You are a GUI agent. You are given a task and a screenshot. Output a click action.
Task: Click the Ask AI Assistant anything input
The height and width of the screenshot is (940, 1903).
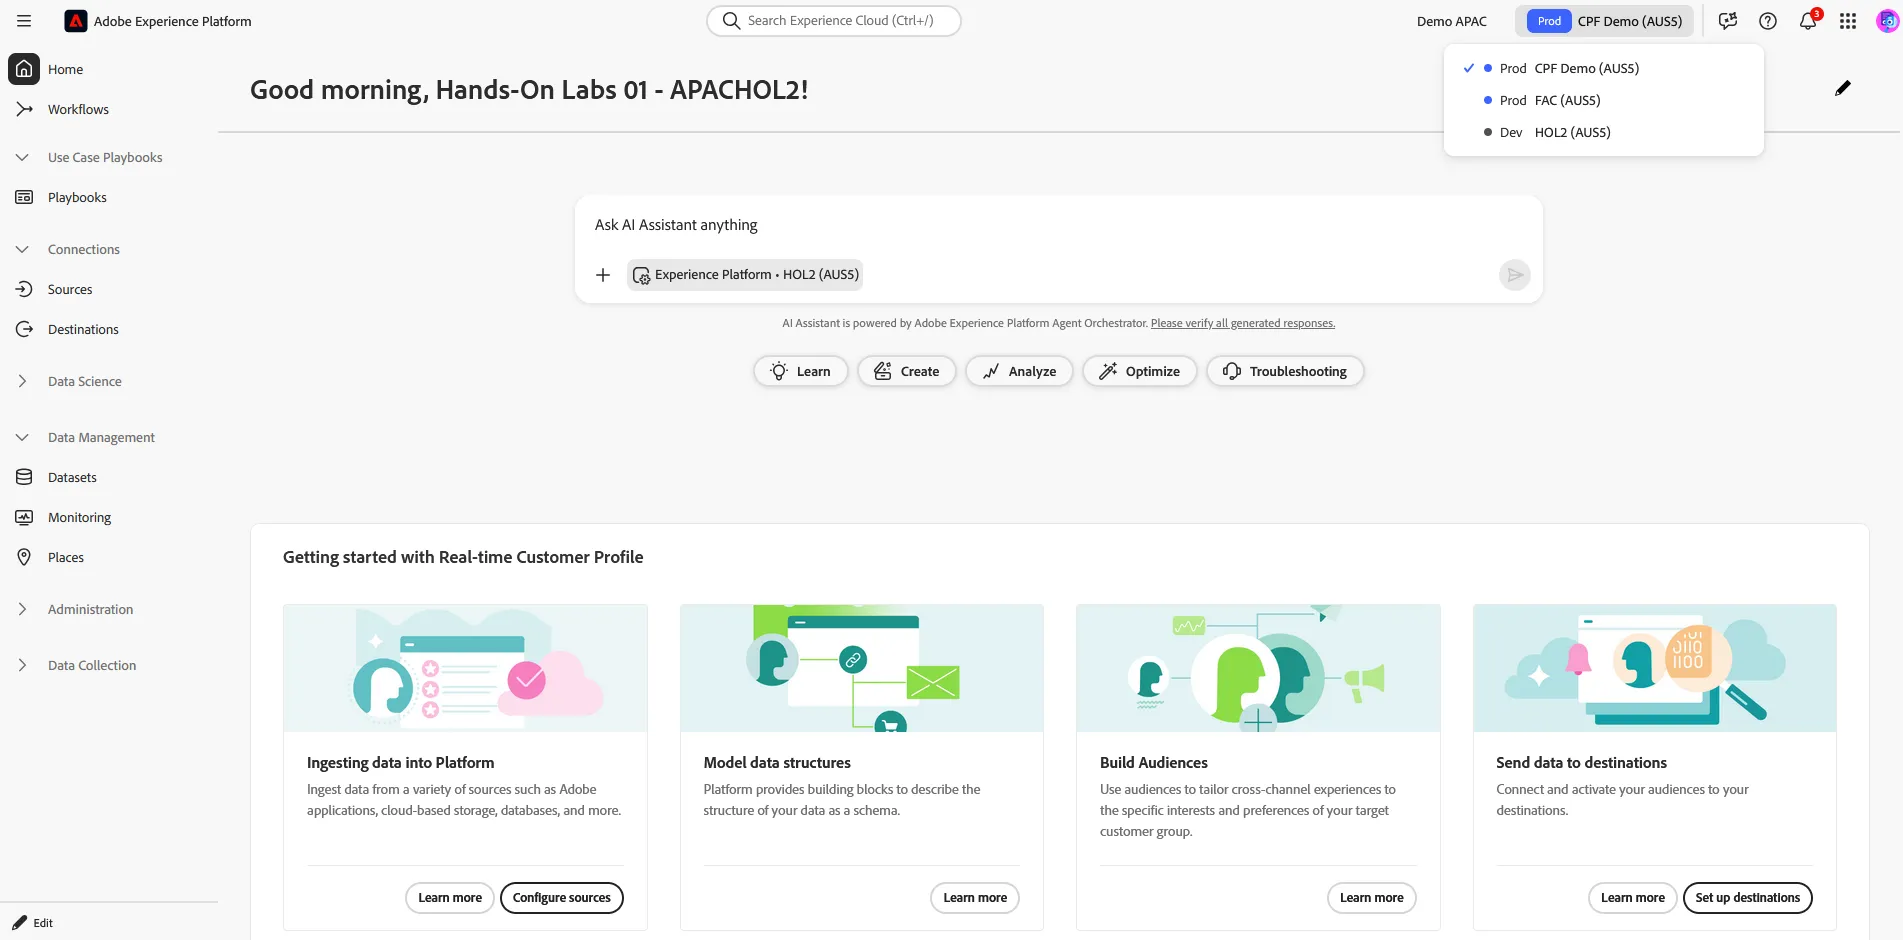[x=1058, y=225]
